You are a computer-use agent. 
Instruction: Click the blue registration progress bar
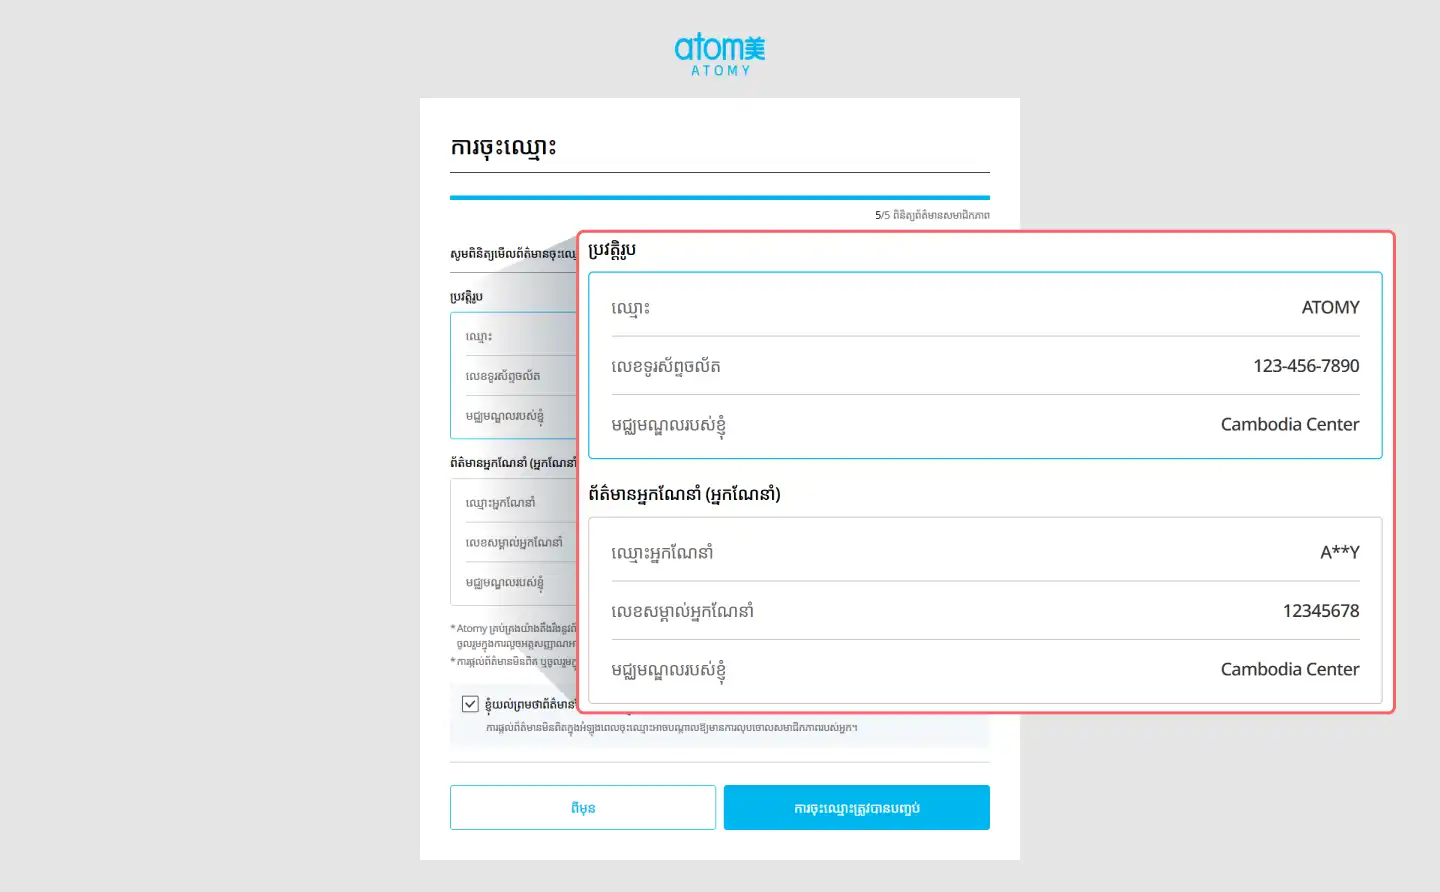click(x=719, y=198)
